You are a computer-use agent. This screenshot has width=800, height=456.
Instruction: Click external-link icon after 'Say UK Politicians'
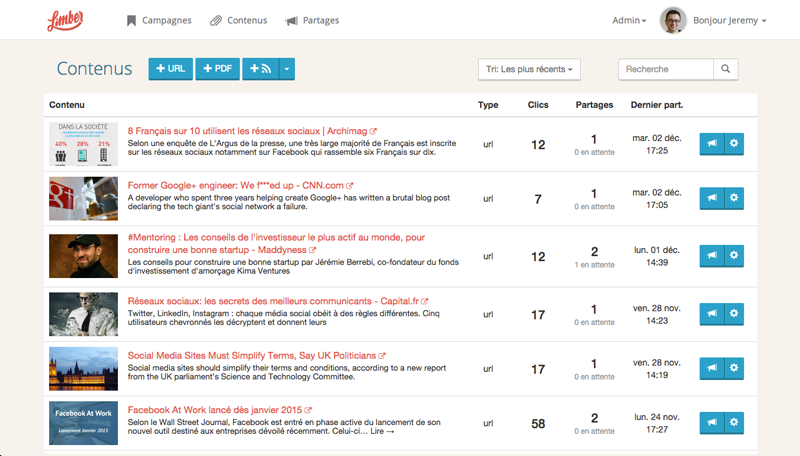coord(382,356)
